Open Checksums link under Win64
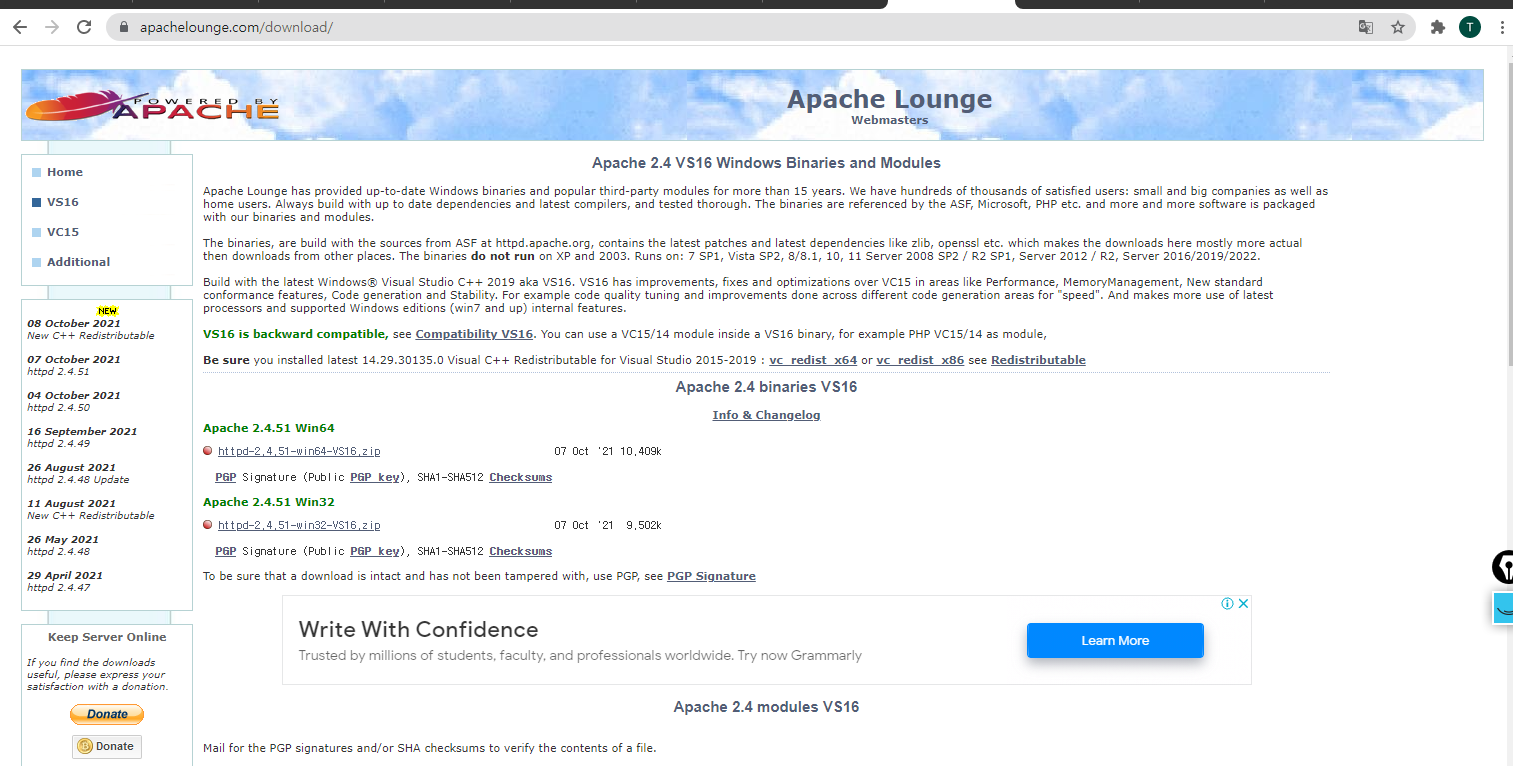This screenshot has height=766, width=1513. 520,477
